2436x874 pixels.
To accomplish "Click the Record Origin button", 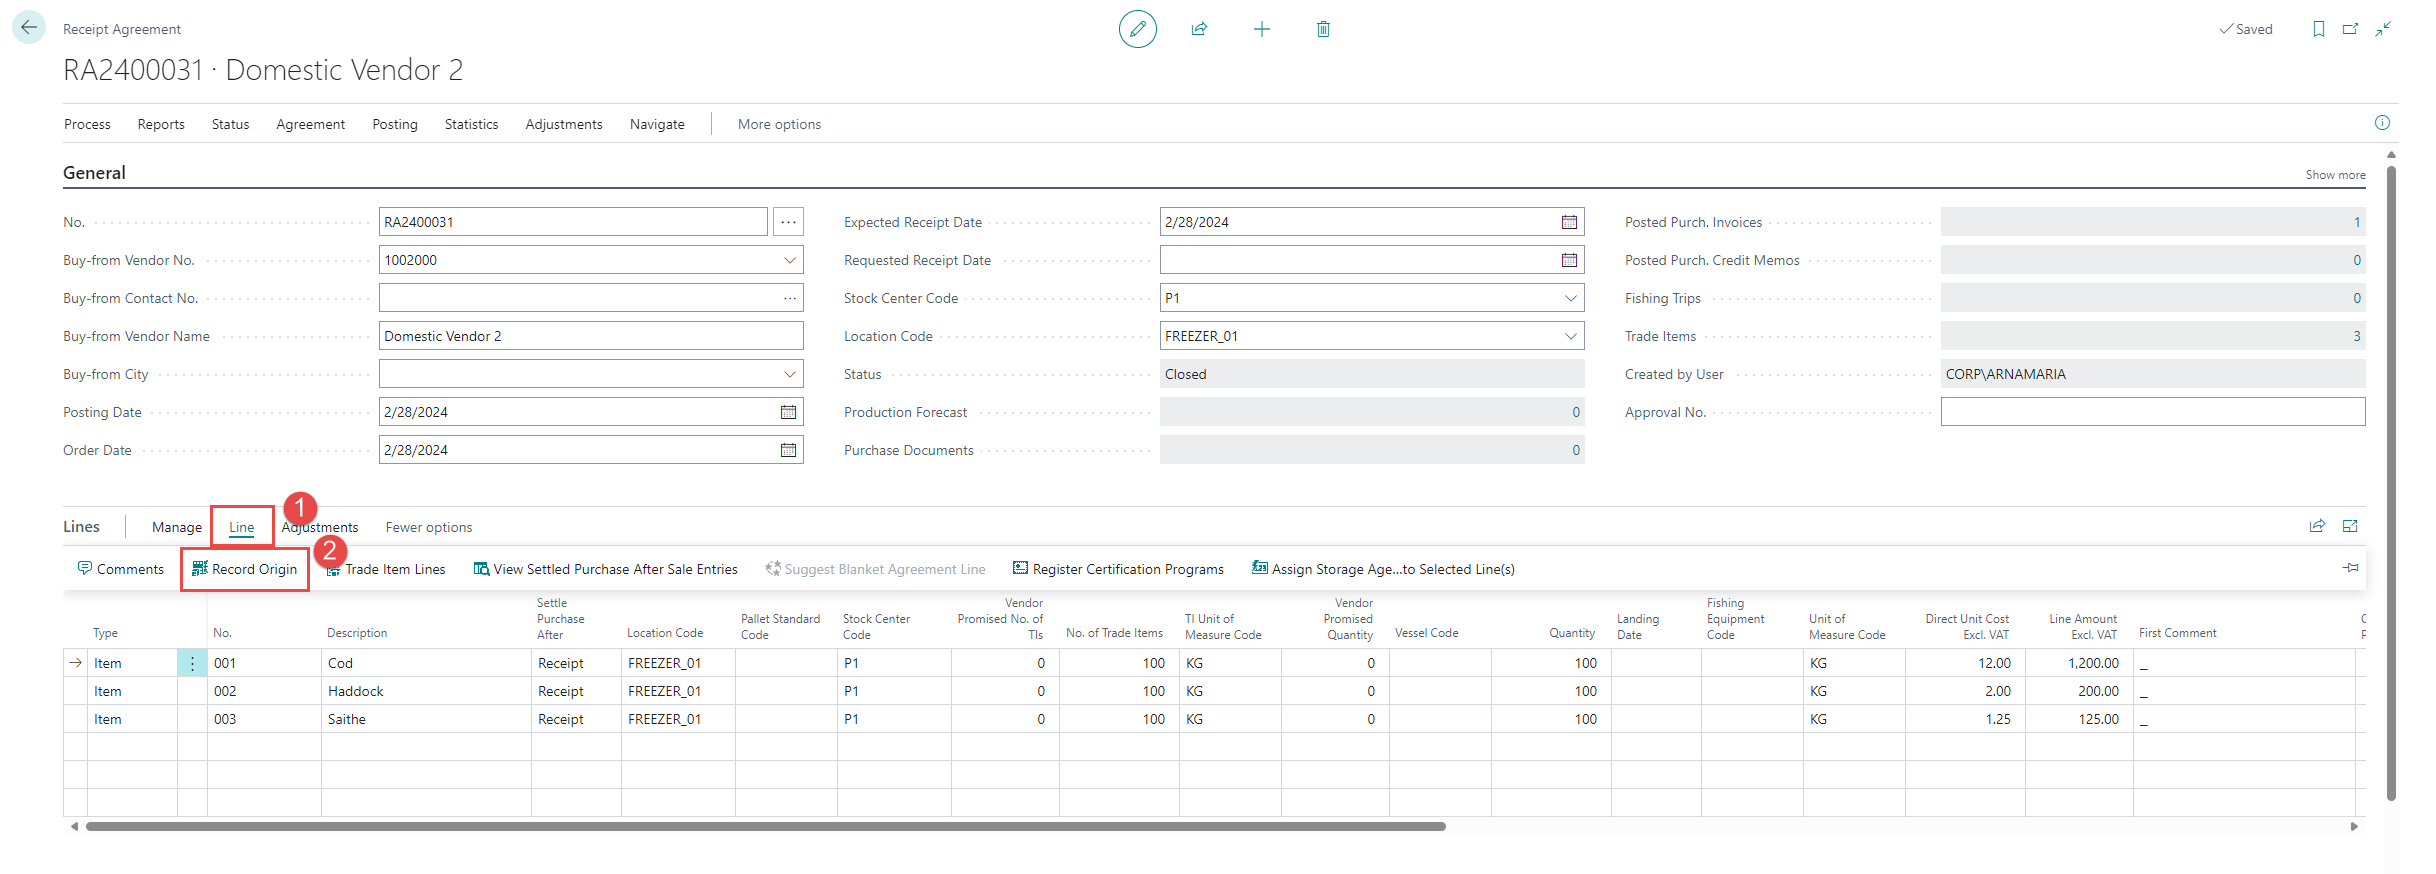I will coord(245,569).
